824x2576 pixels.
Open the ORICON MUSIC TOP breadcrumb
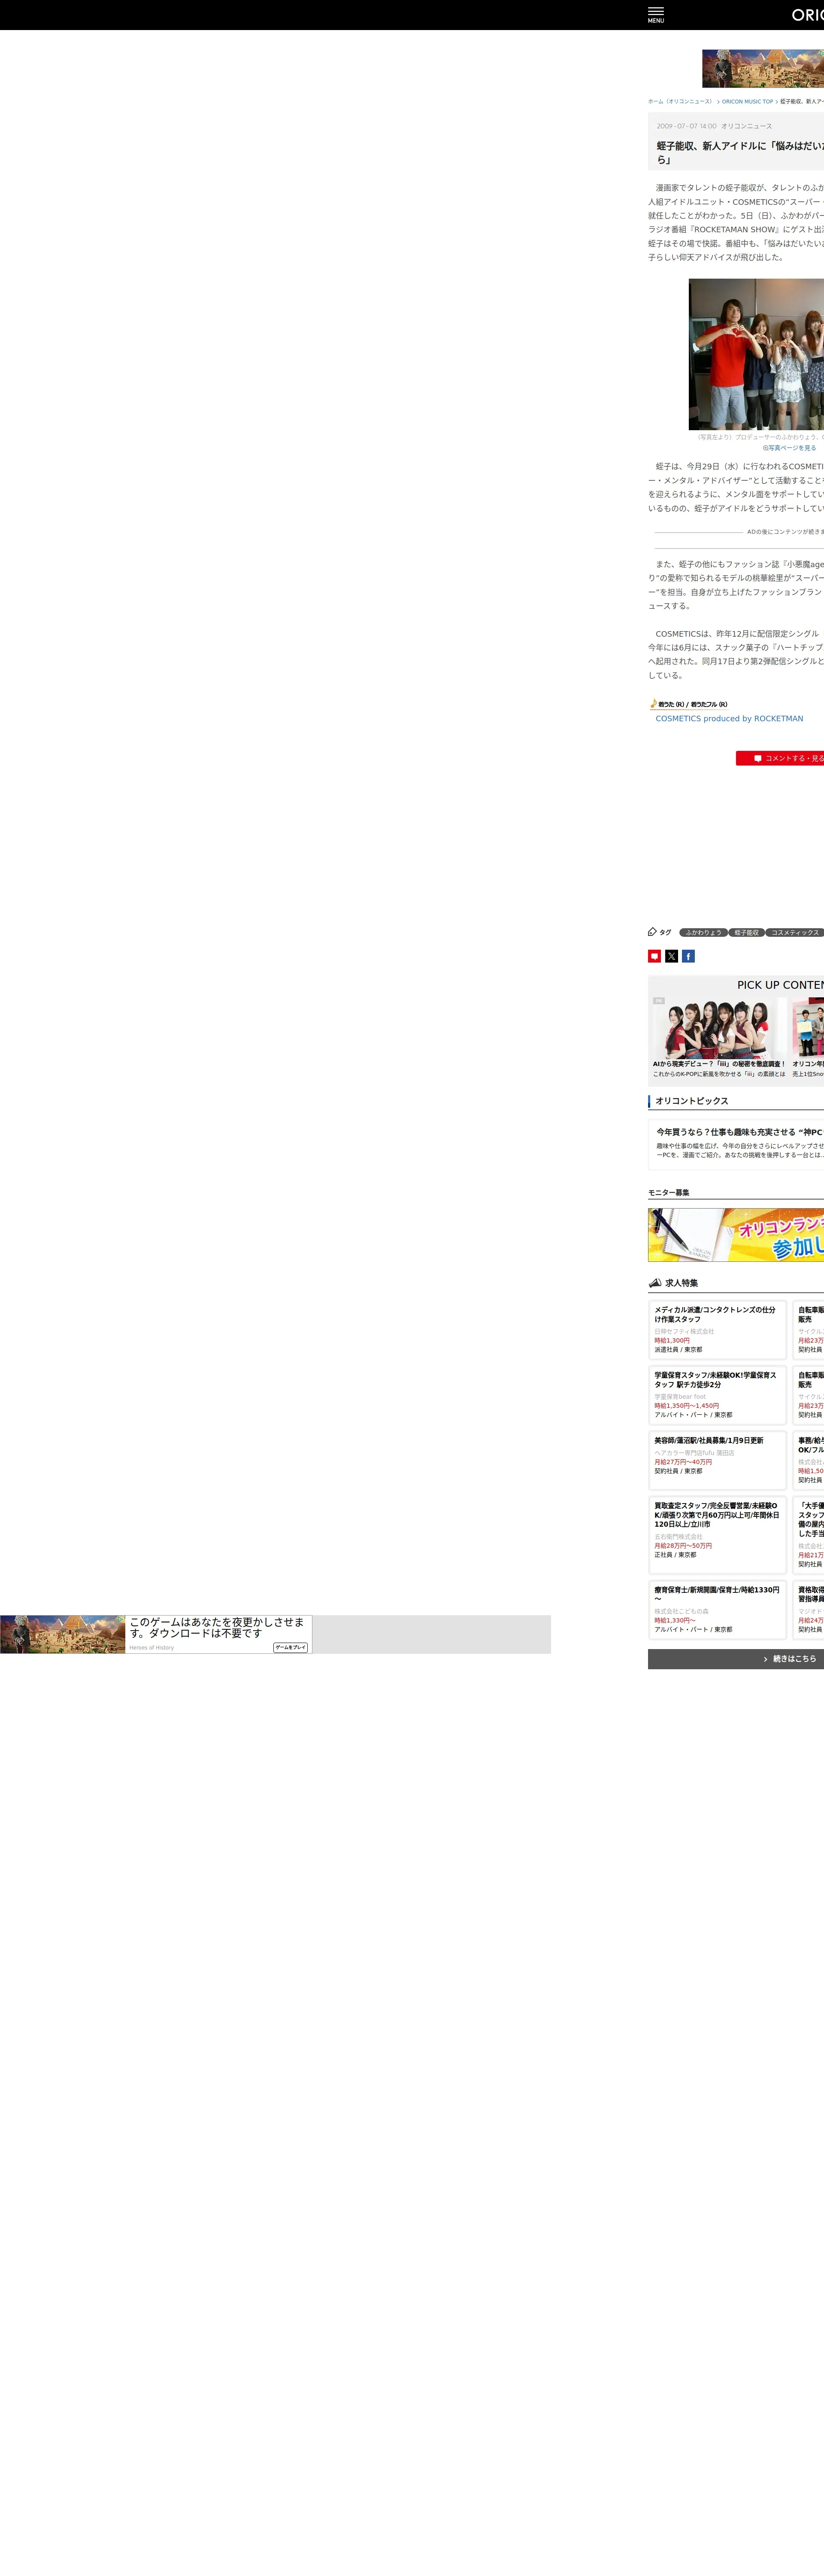point(747,101)
